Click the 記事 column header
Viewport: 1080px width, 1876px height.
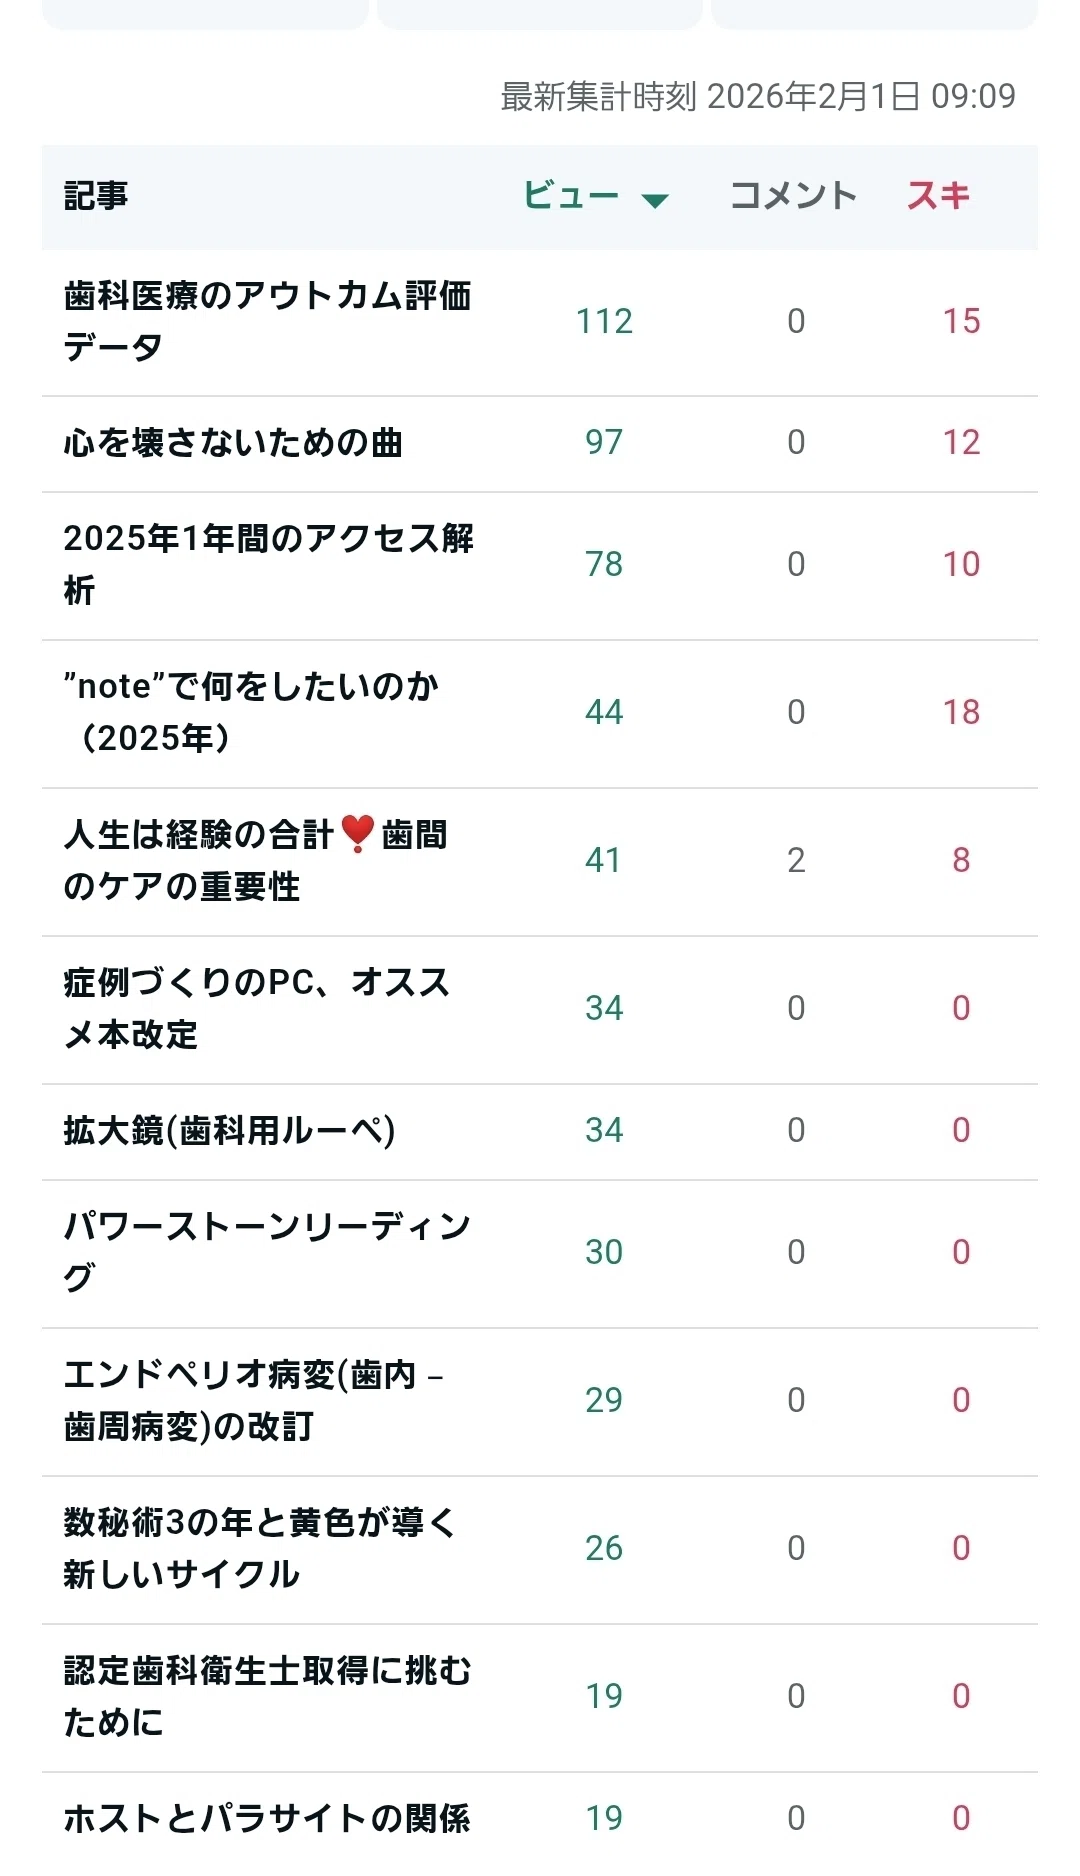96,196
